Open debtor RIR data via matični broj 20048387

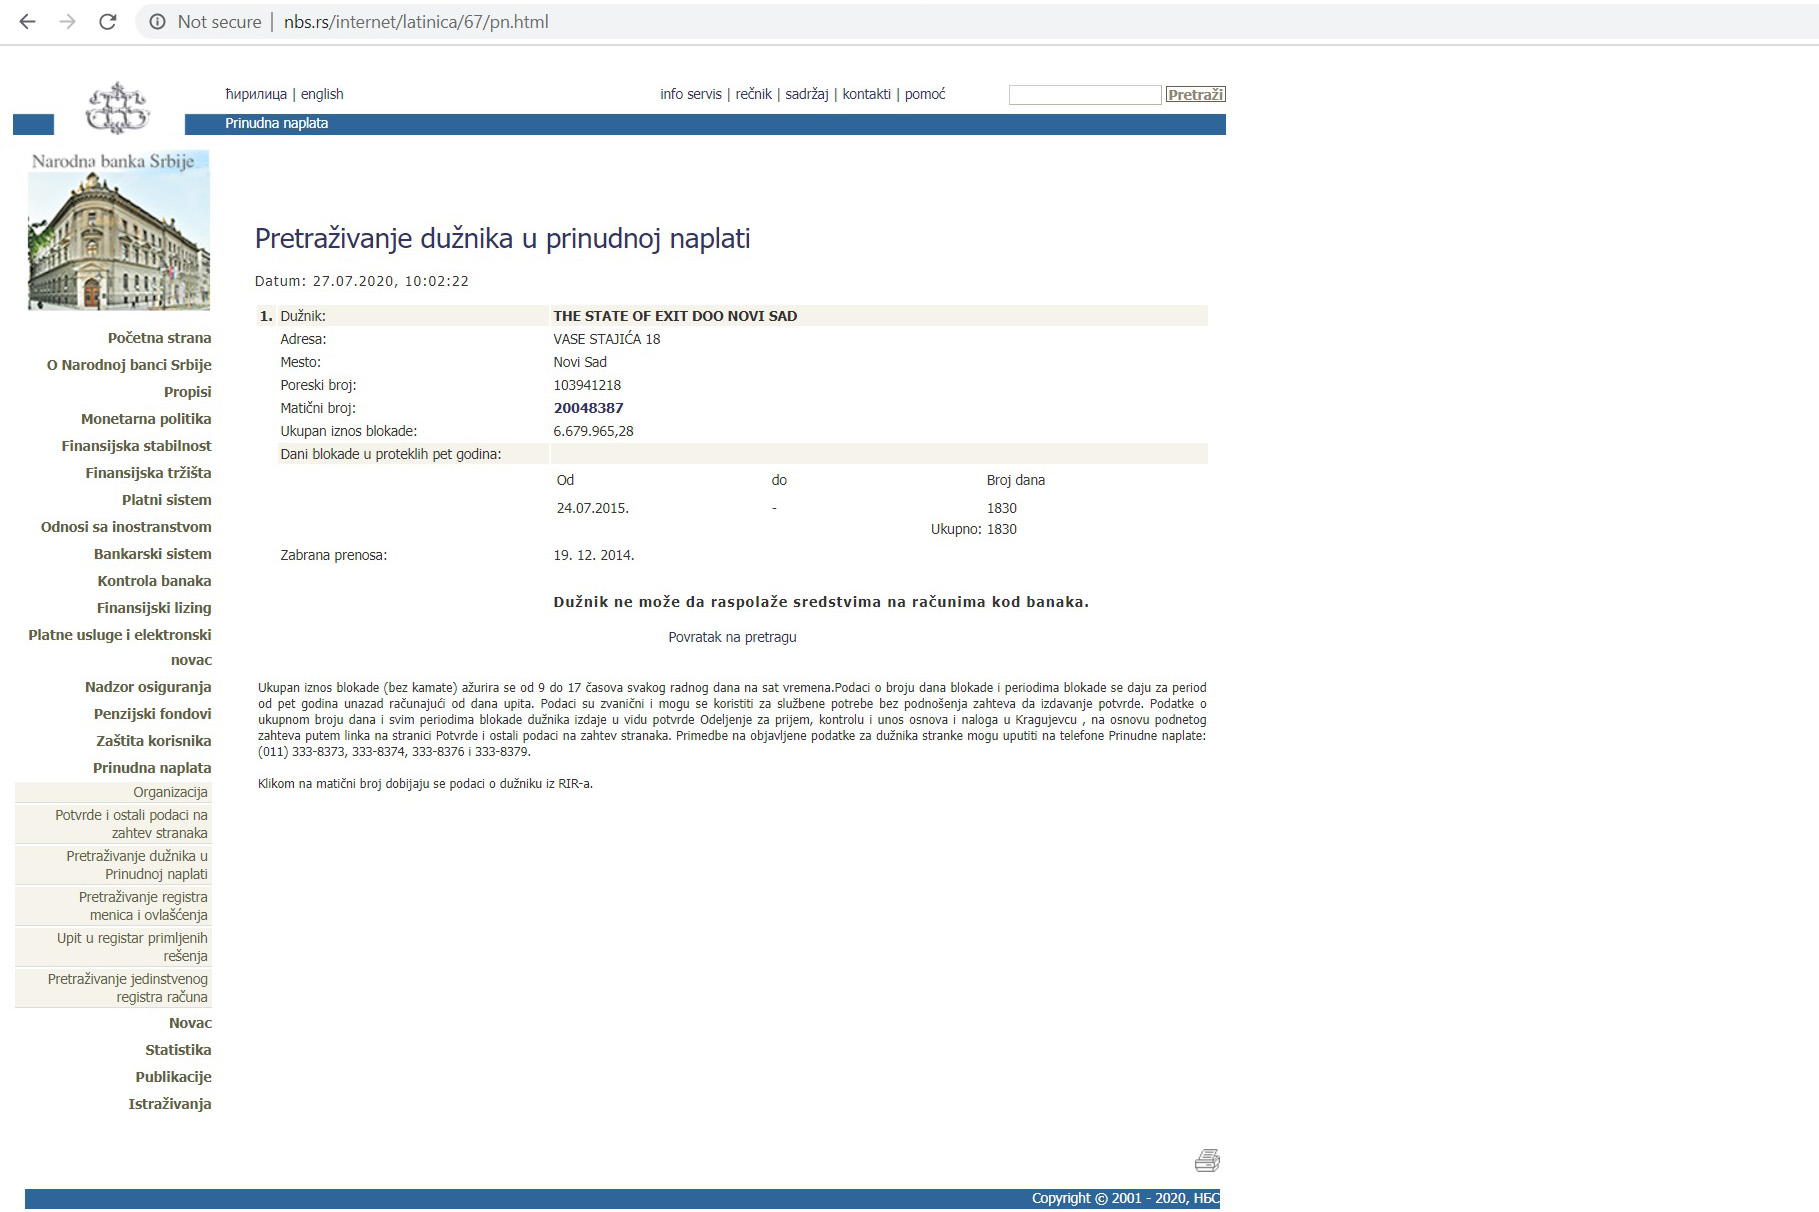[590, 407]
